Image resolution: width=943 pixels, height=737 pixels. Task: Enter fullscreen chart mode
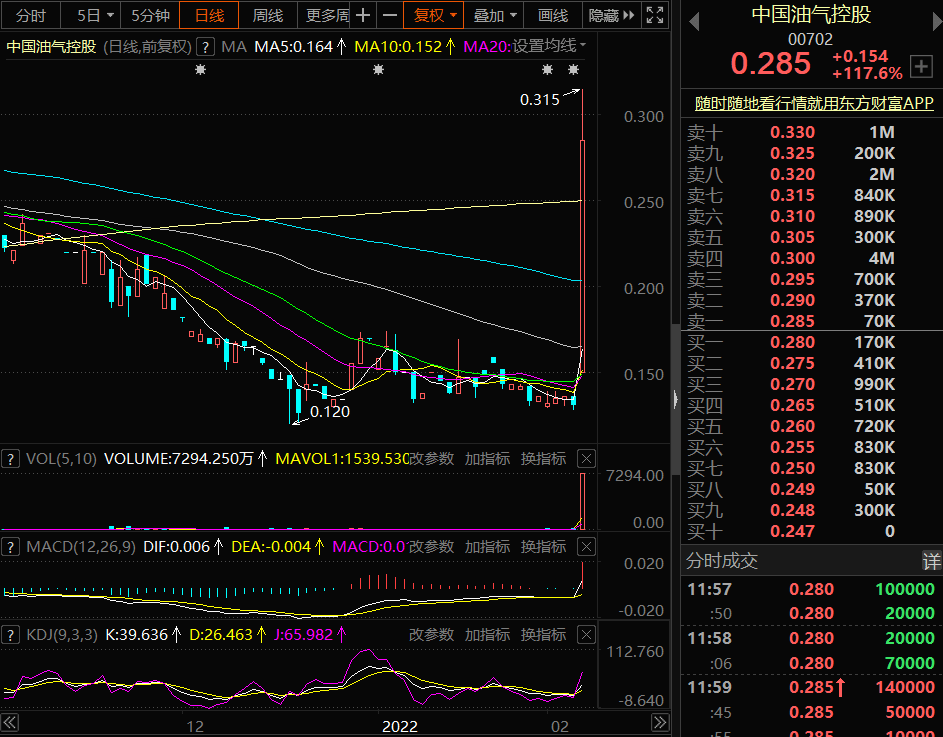pos(655,15)
